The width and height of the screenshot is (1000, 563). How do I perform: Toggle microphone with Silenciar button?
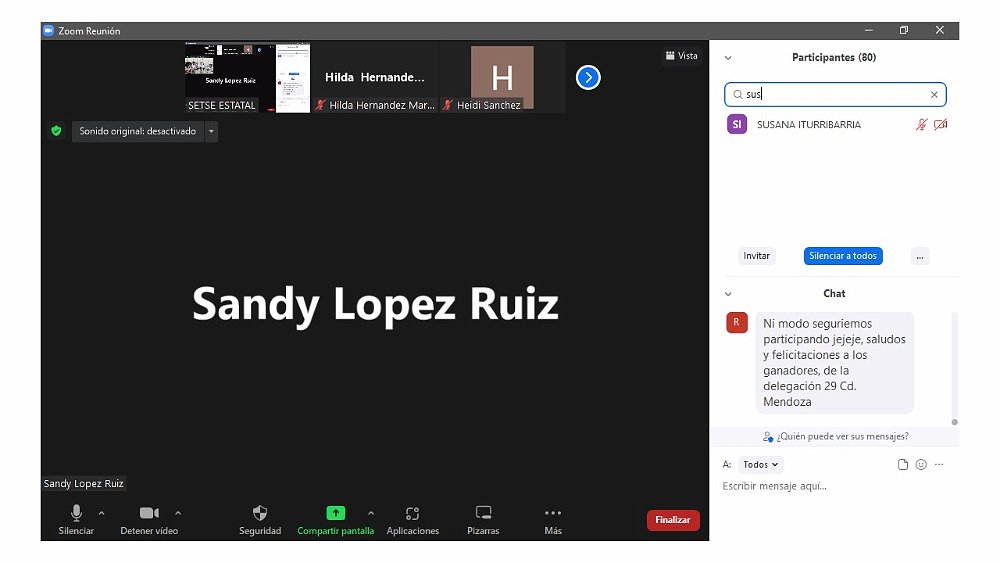click(76, 514)
